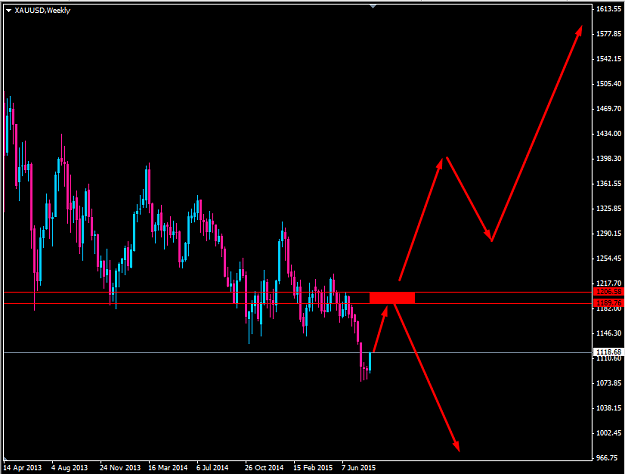Click the 1505.40 price axis value
The image size is (625, 474).
pyautogui.click(x=609, y=84)
